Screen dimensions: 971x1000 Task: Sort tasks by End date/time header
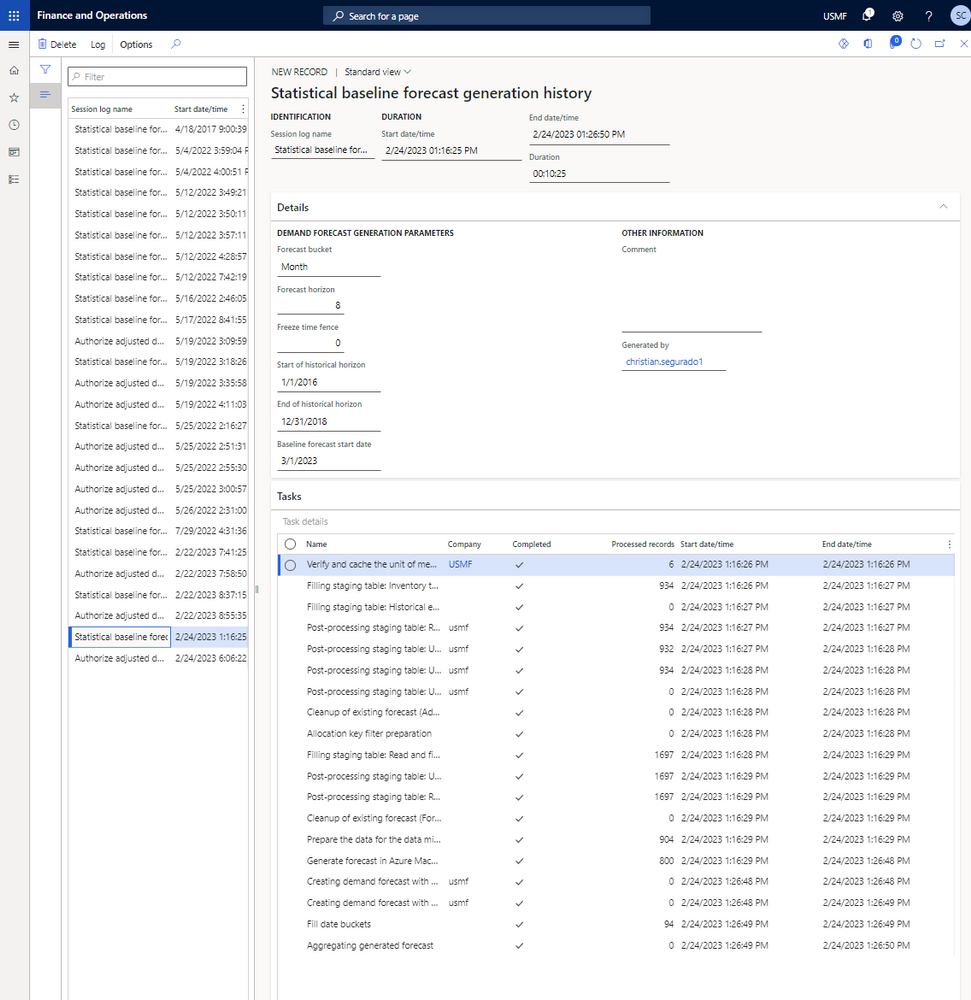click(846, 544)
